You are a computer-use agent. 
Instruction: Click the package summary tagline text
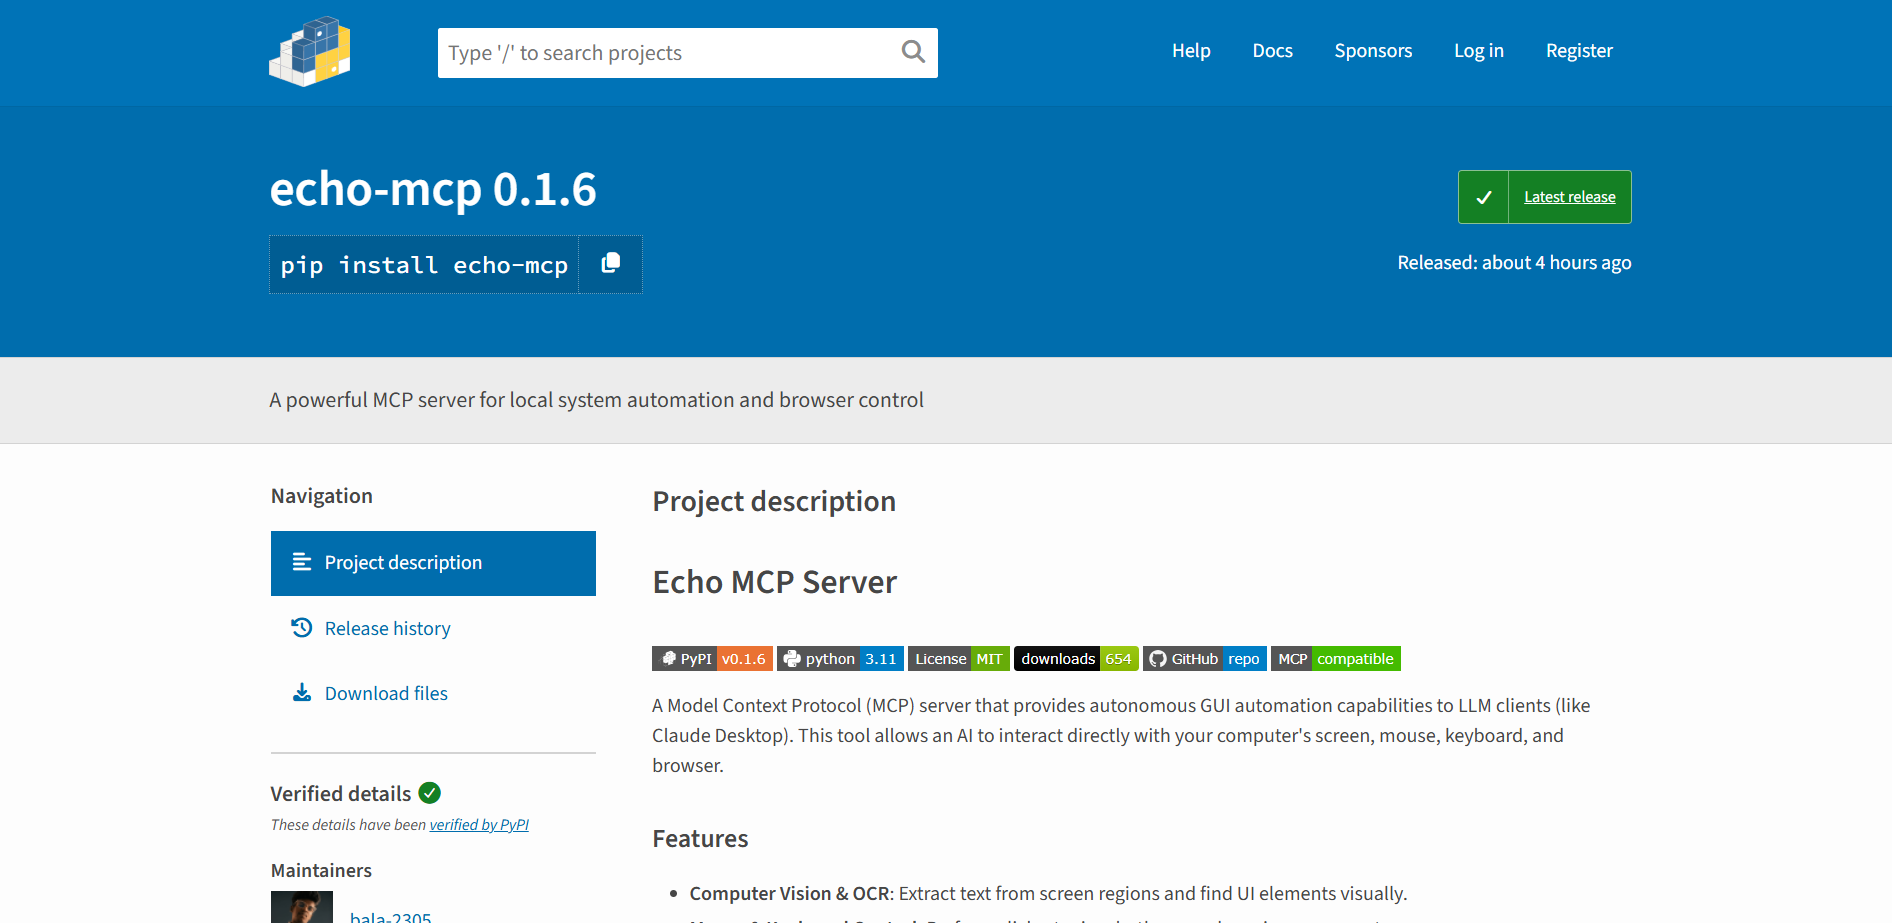(x=596, y=400)
